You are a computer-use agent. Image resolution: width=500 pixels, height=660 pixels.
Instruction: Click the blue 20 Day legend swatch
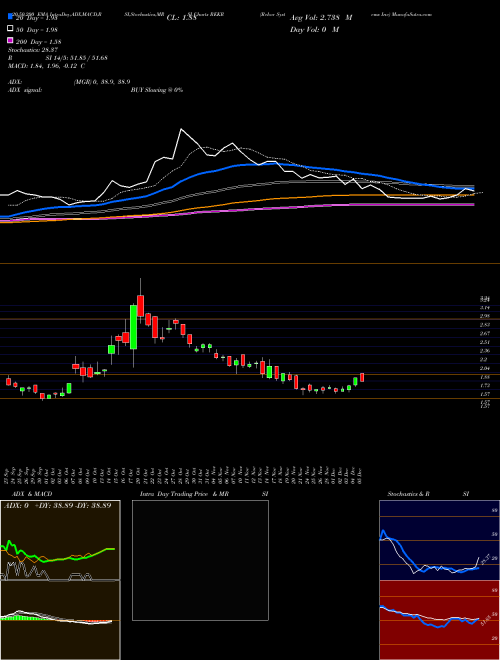click(10, 17)
